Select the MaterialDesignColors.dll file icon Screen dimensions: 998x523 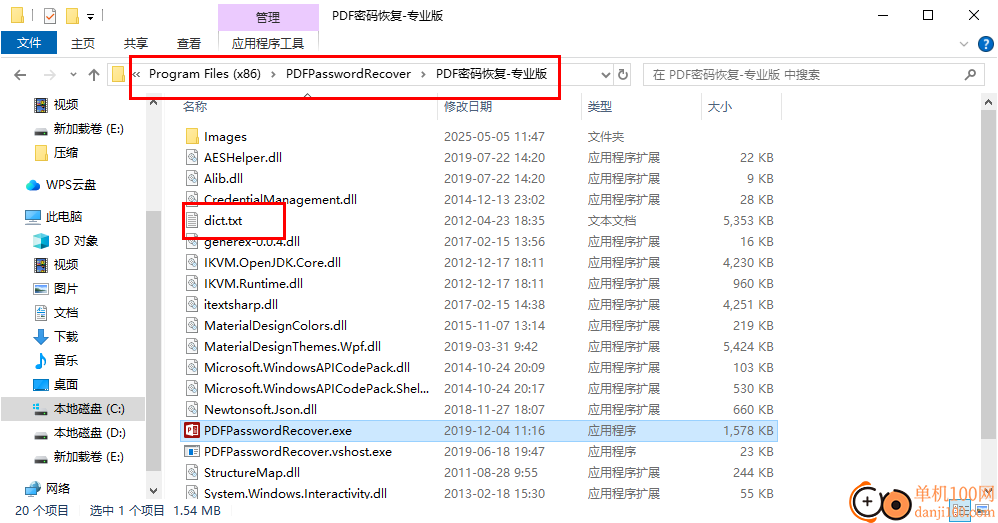coord(192,325)
